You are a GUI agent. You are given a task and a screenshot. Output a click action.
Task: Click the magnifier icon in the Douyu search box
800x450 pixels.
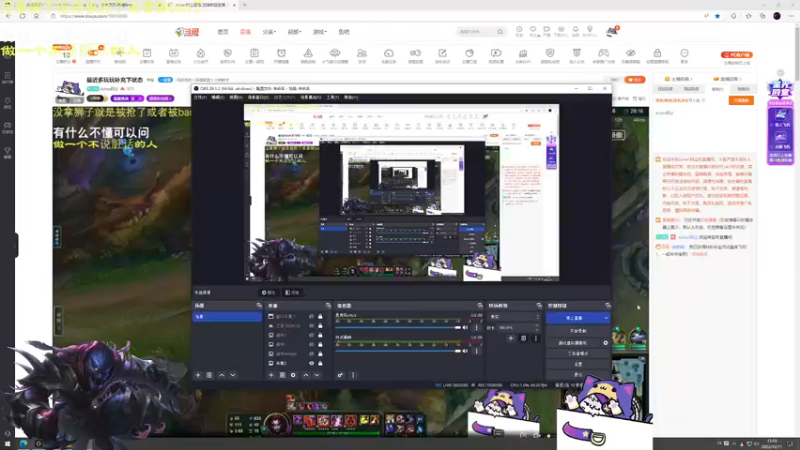coord(500,32)
